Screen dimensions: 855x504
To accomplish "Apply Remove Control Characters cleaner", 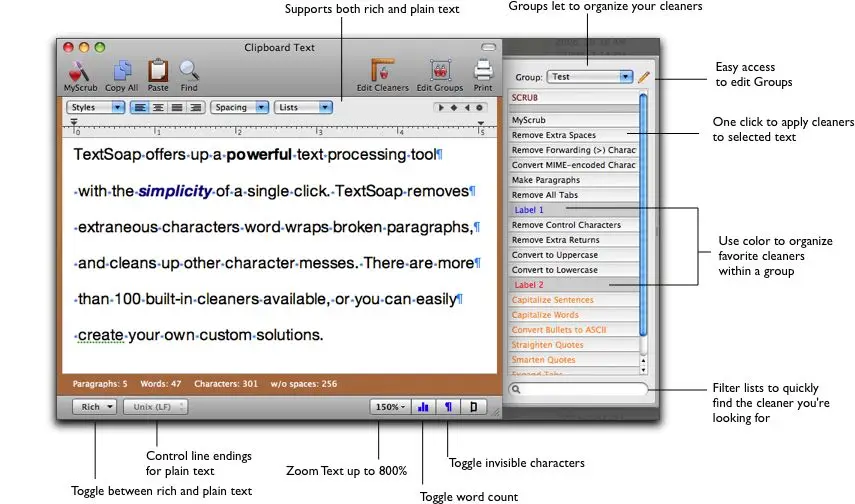I will [574, 225].
